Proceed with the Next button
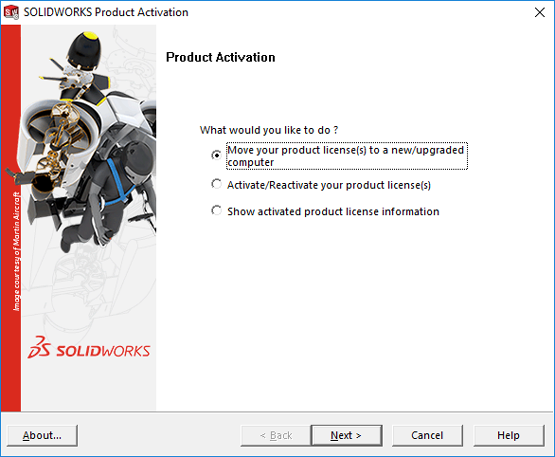This screenshot has height=457, width=555. (x=346, y=435)
